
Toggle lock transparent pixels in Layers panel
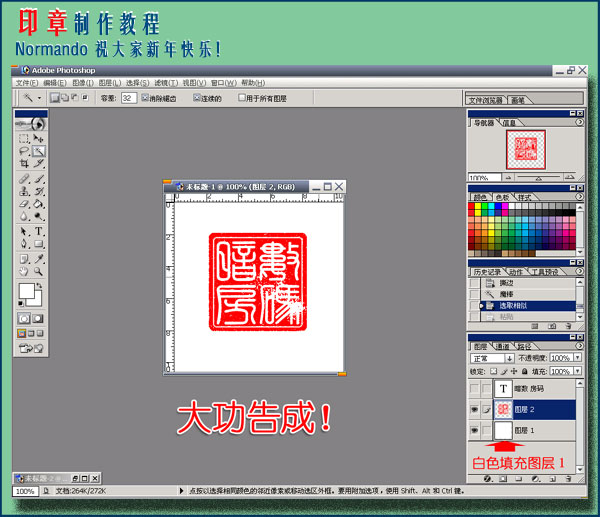494,371
